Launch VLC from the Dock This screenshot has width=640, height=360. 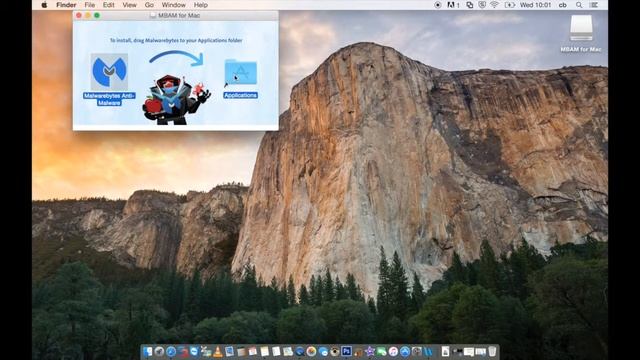218,351
